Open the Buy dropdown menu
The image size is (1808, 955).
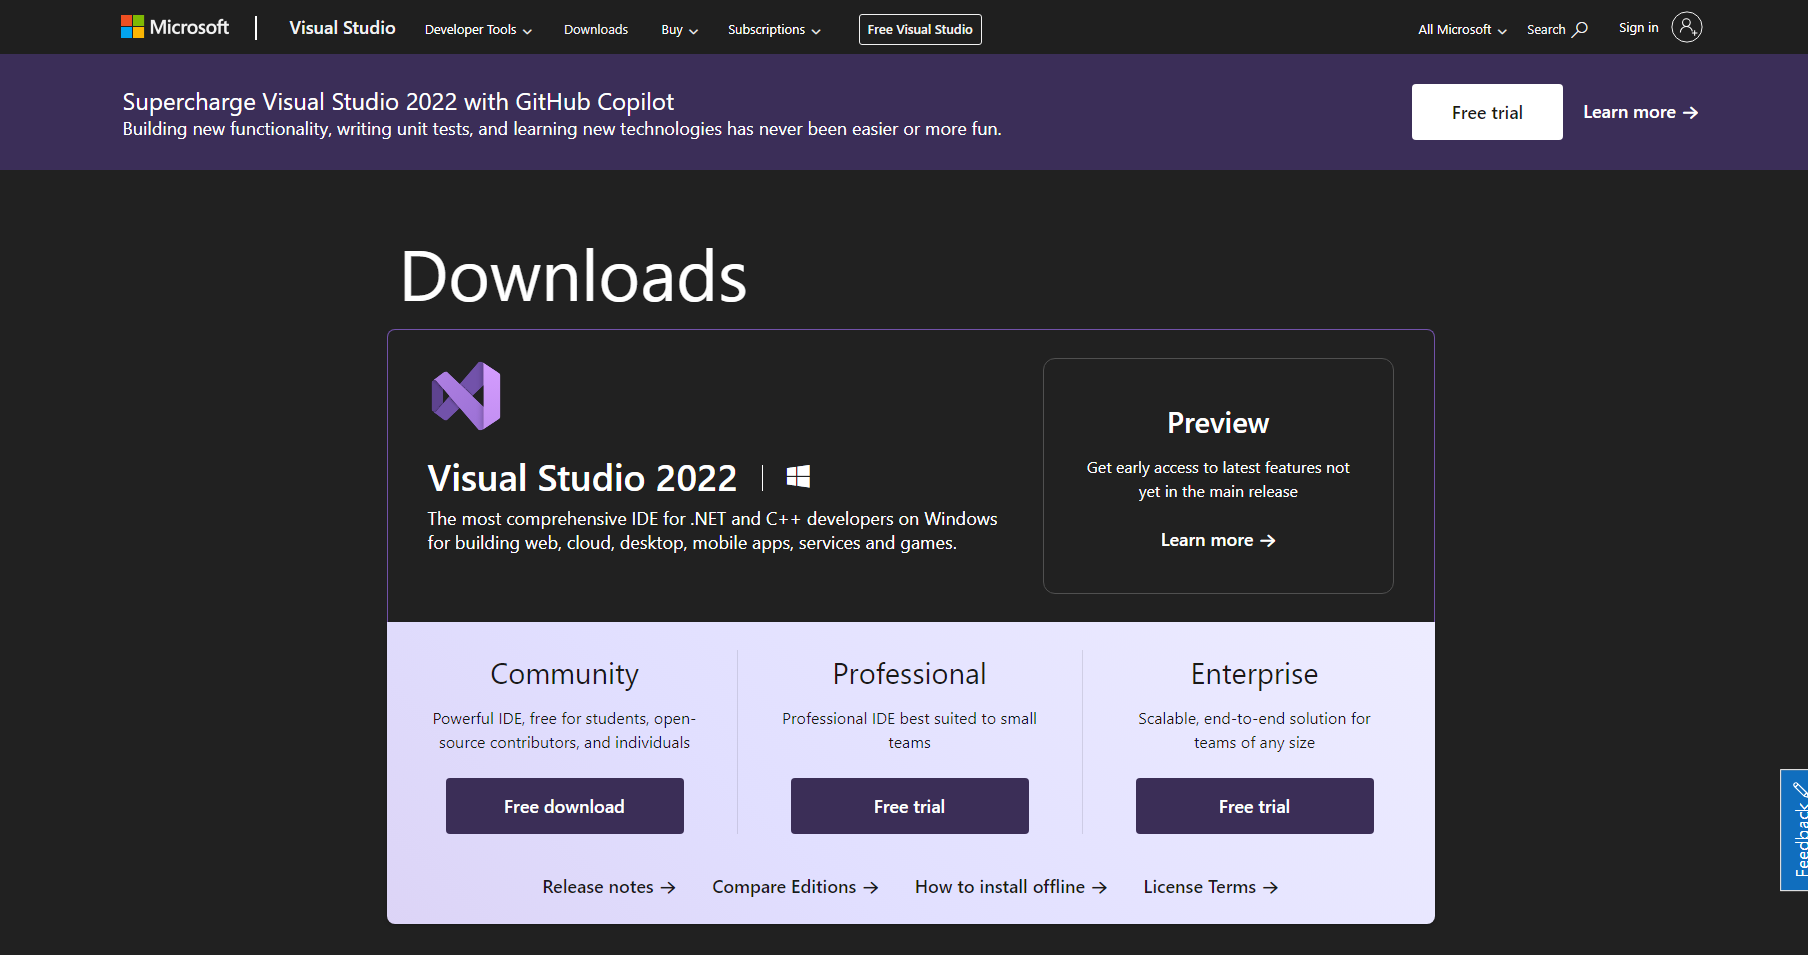click(x=678, y=29)
